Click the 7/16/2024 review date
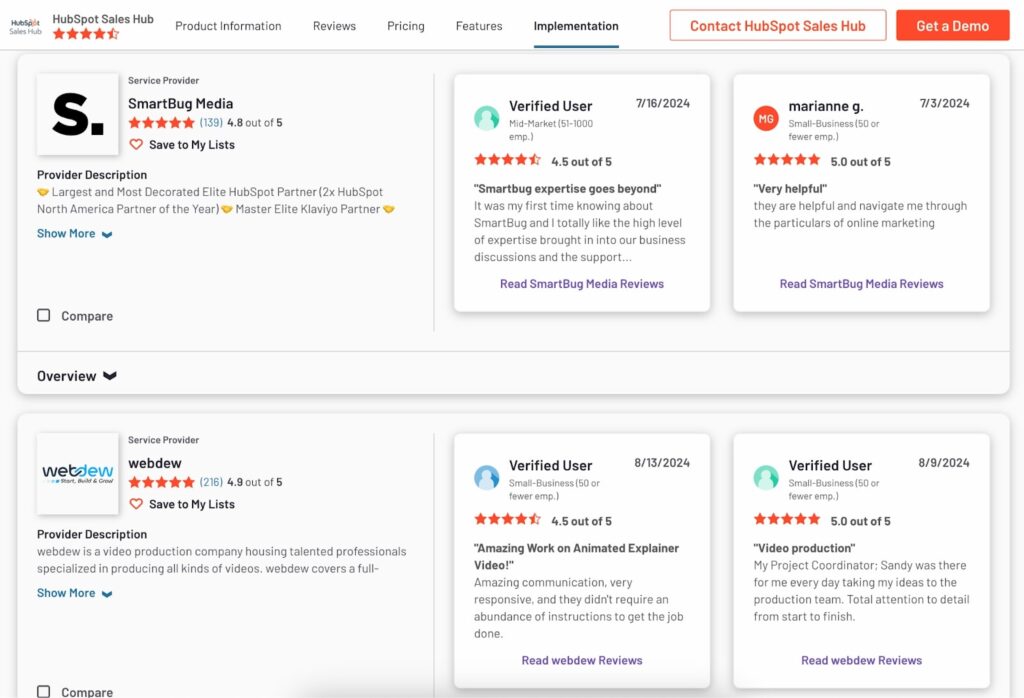 (x=663, y=103)
